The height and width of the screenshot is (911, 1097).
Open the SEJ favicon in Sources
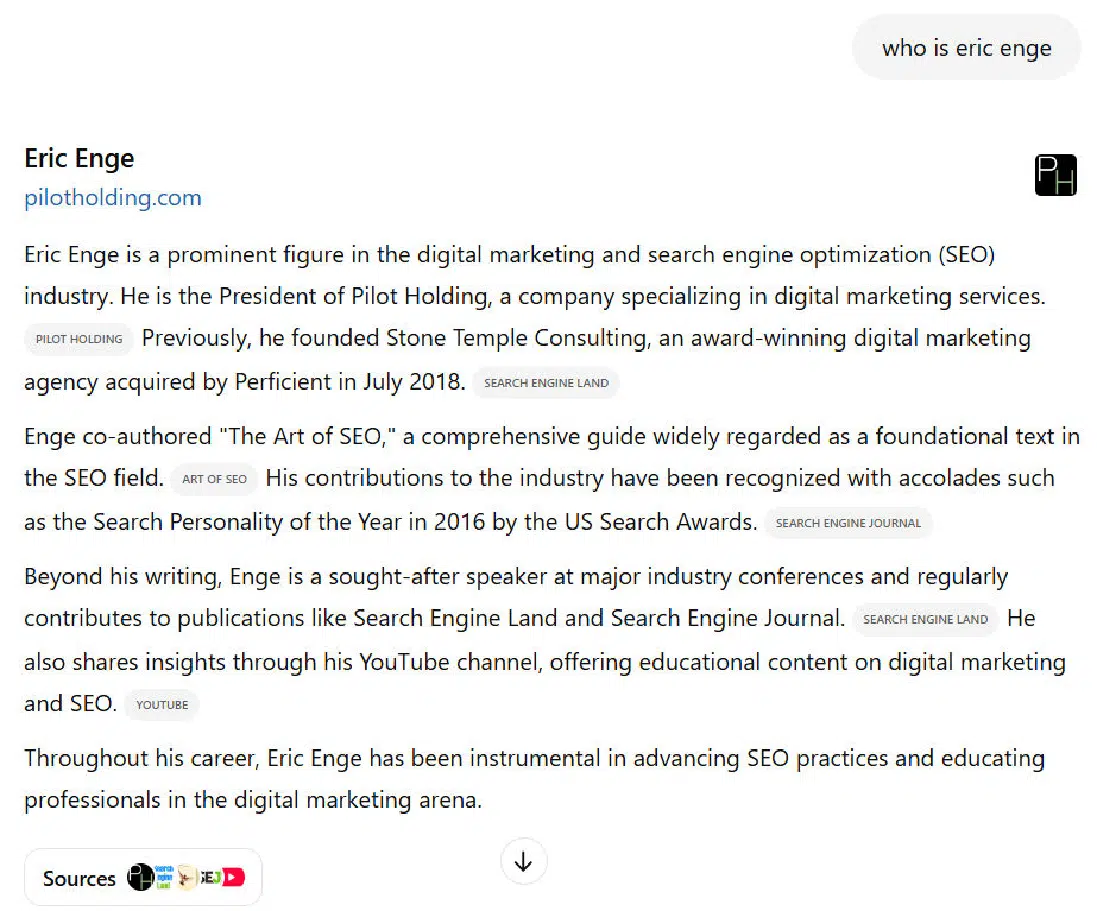(210, 877)
